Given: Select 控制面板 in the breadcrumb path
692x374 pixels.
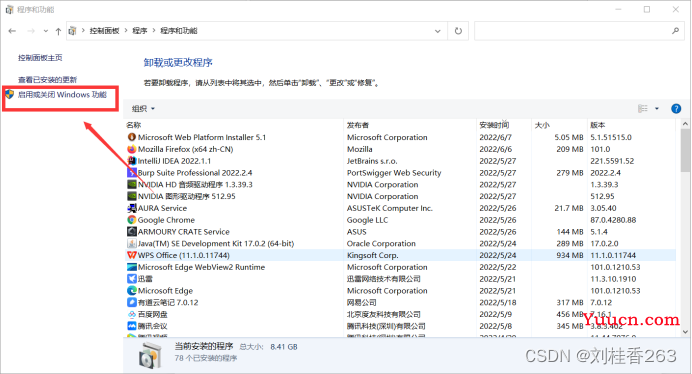Looking at the screenshot, I should (104, 30).
